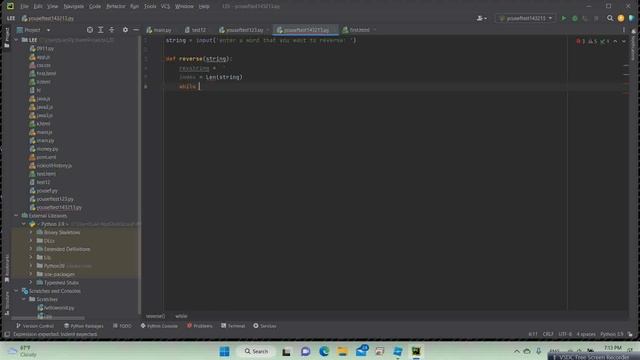Open PyCharm icon on taskbar
The width and height of the screenshot is (640, 360).
click(x=416, y=351)
